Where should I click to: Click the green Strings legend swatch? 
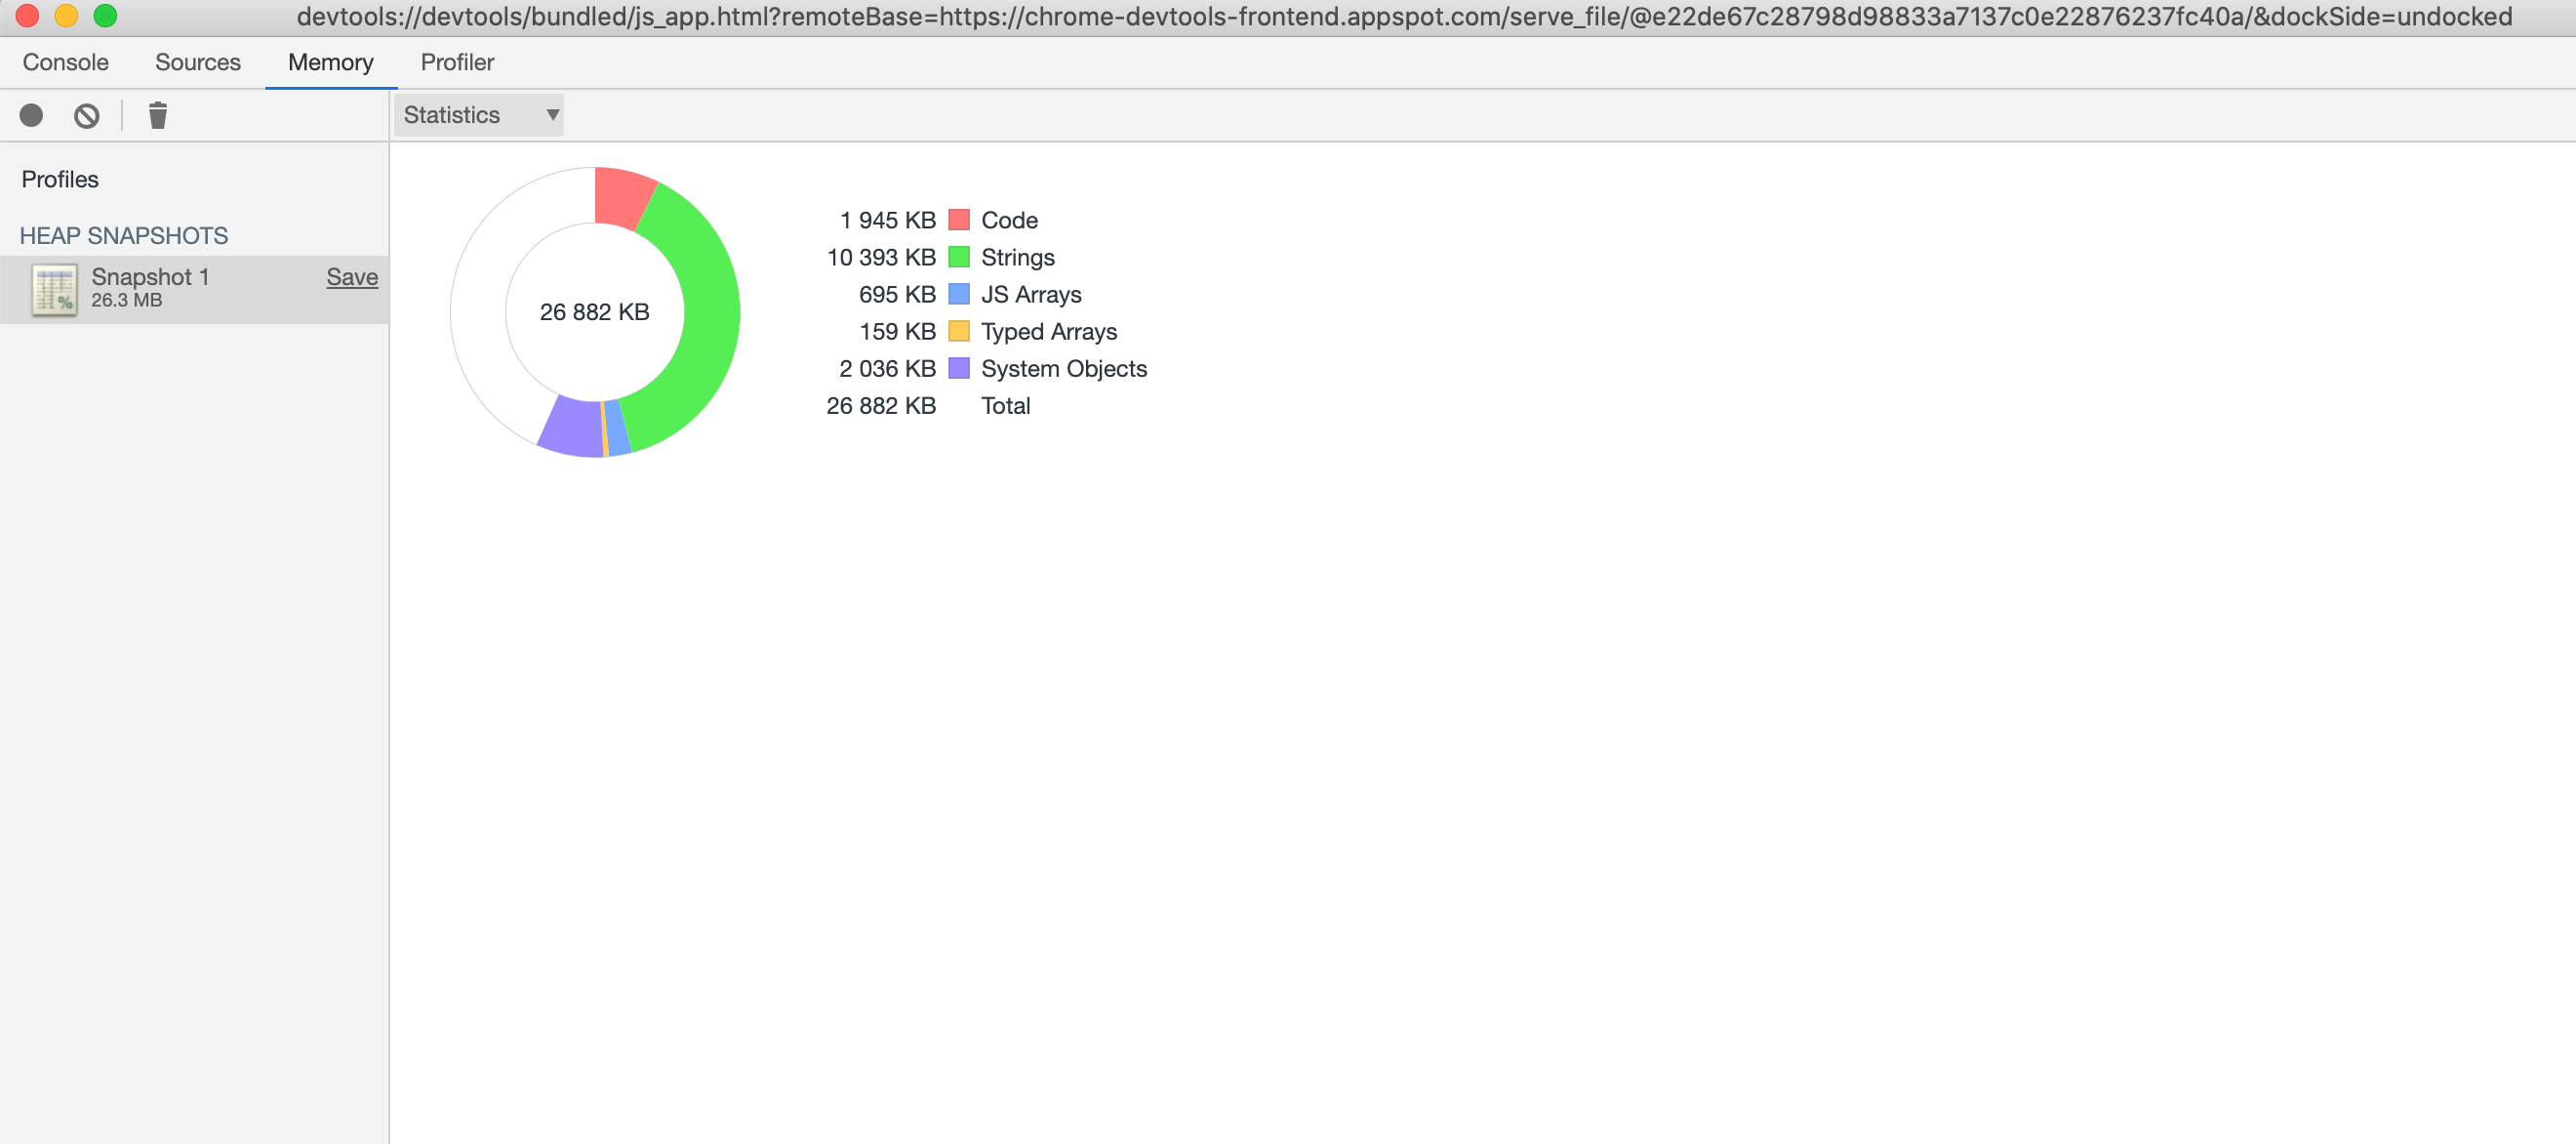coord(958,256)
